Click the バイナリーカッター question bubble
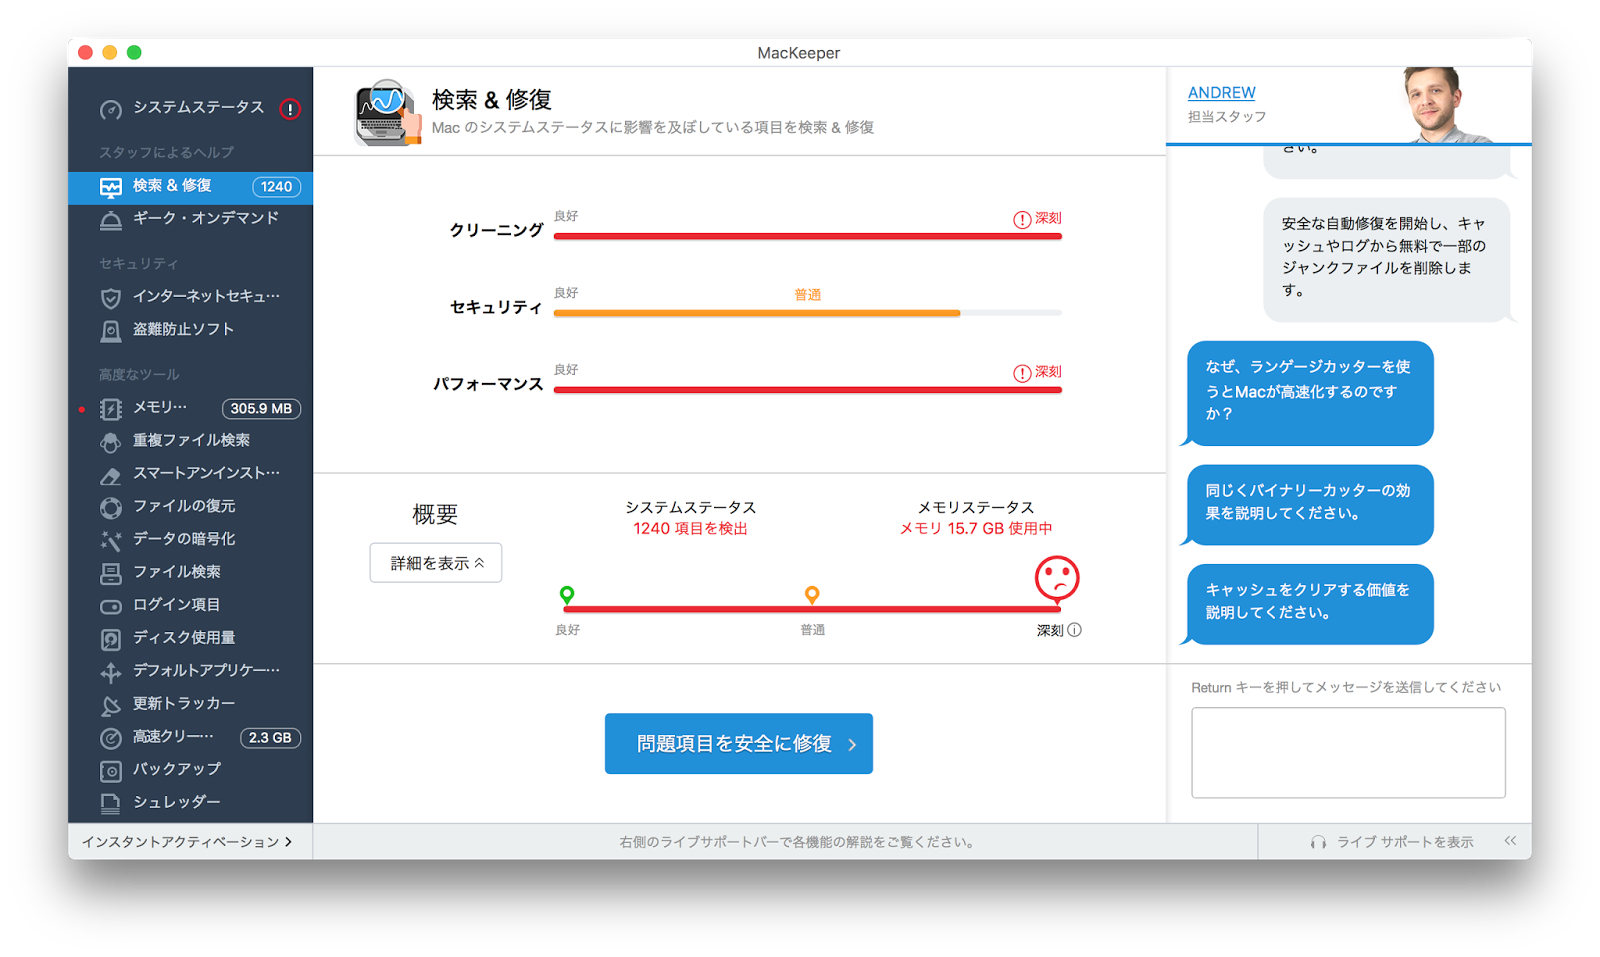The height and width of the screenshot is (957, 1600). click(1309, 503)
